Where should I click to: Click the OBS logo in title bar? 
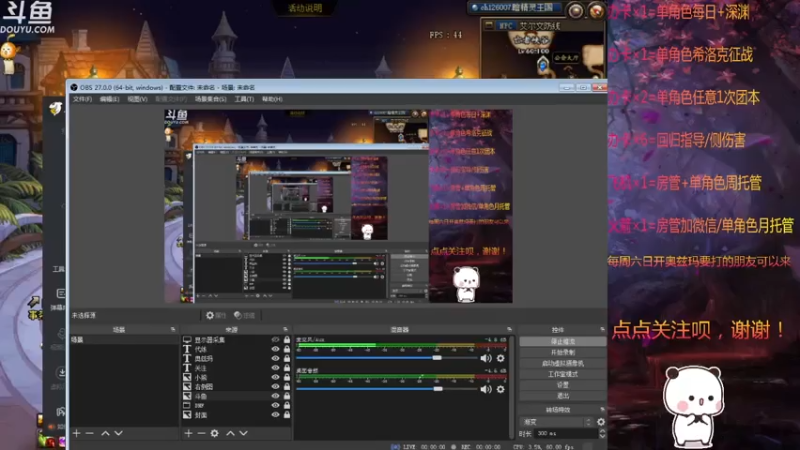74,88
